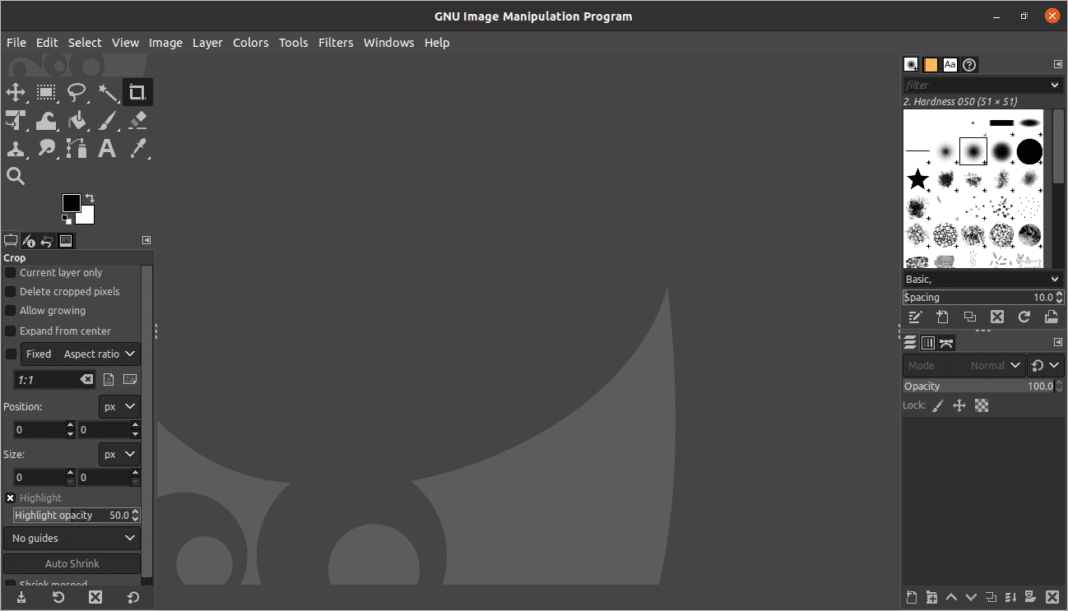Image resolution: width=1068 pixels, height=611 pixels.
Task: Pick the Text tool
Action: pos(107,148)
